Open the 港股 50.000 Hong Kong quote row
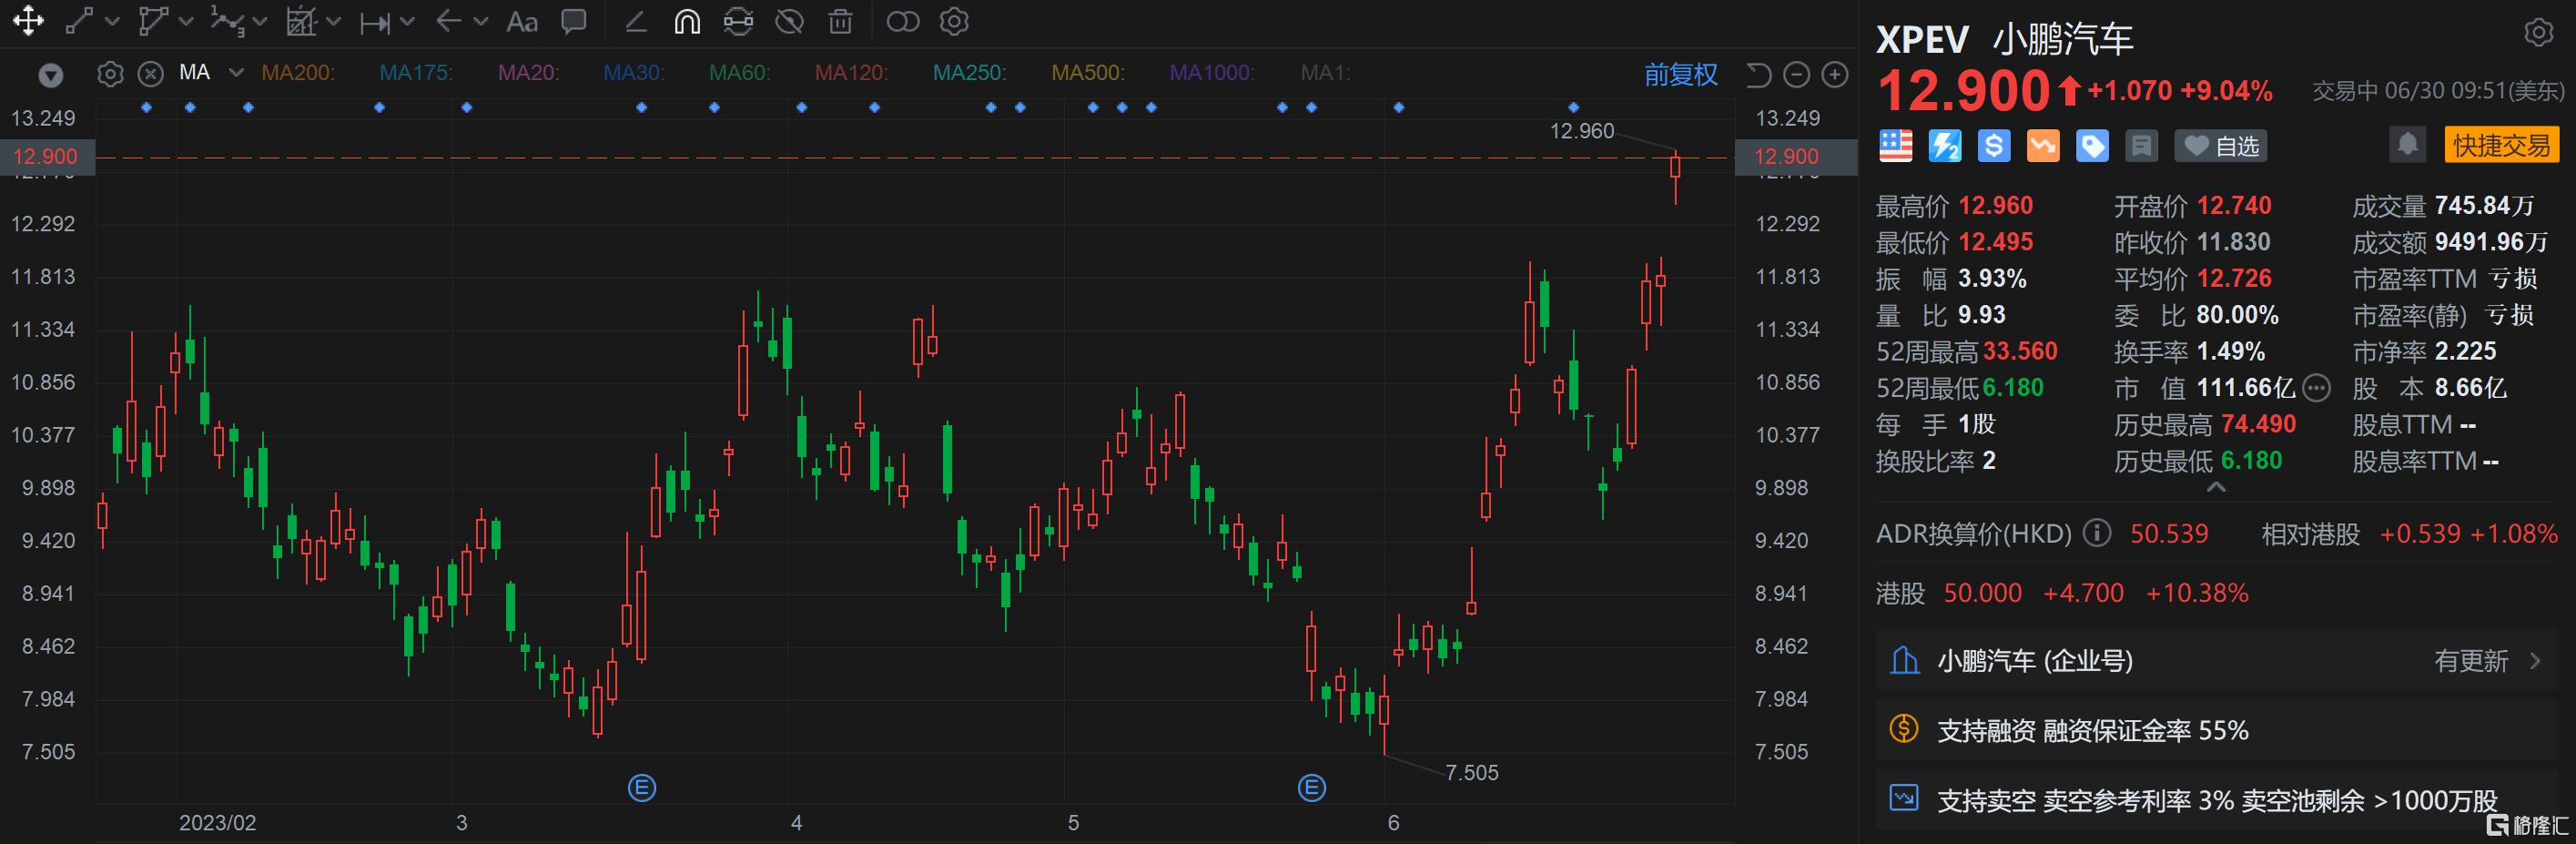 coord(2216,593)
